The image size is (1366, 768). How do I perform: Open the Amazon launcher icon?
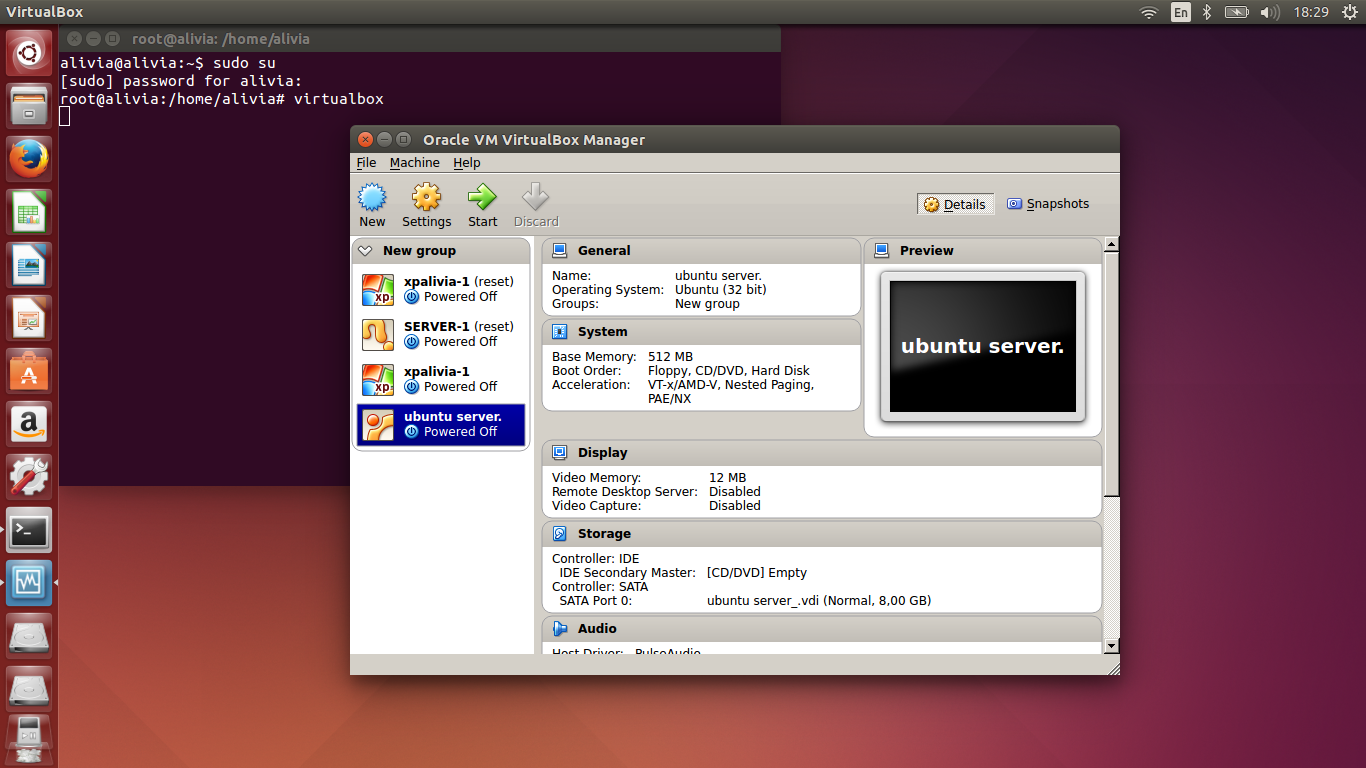[29, 423]
